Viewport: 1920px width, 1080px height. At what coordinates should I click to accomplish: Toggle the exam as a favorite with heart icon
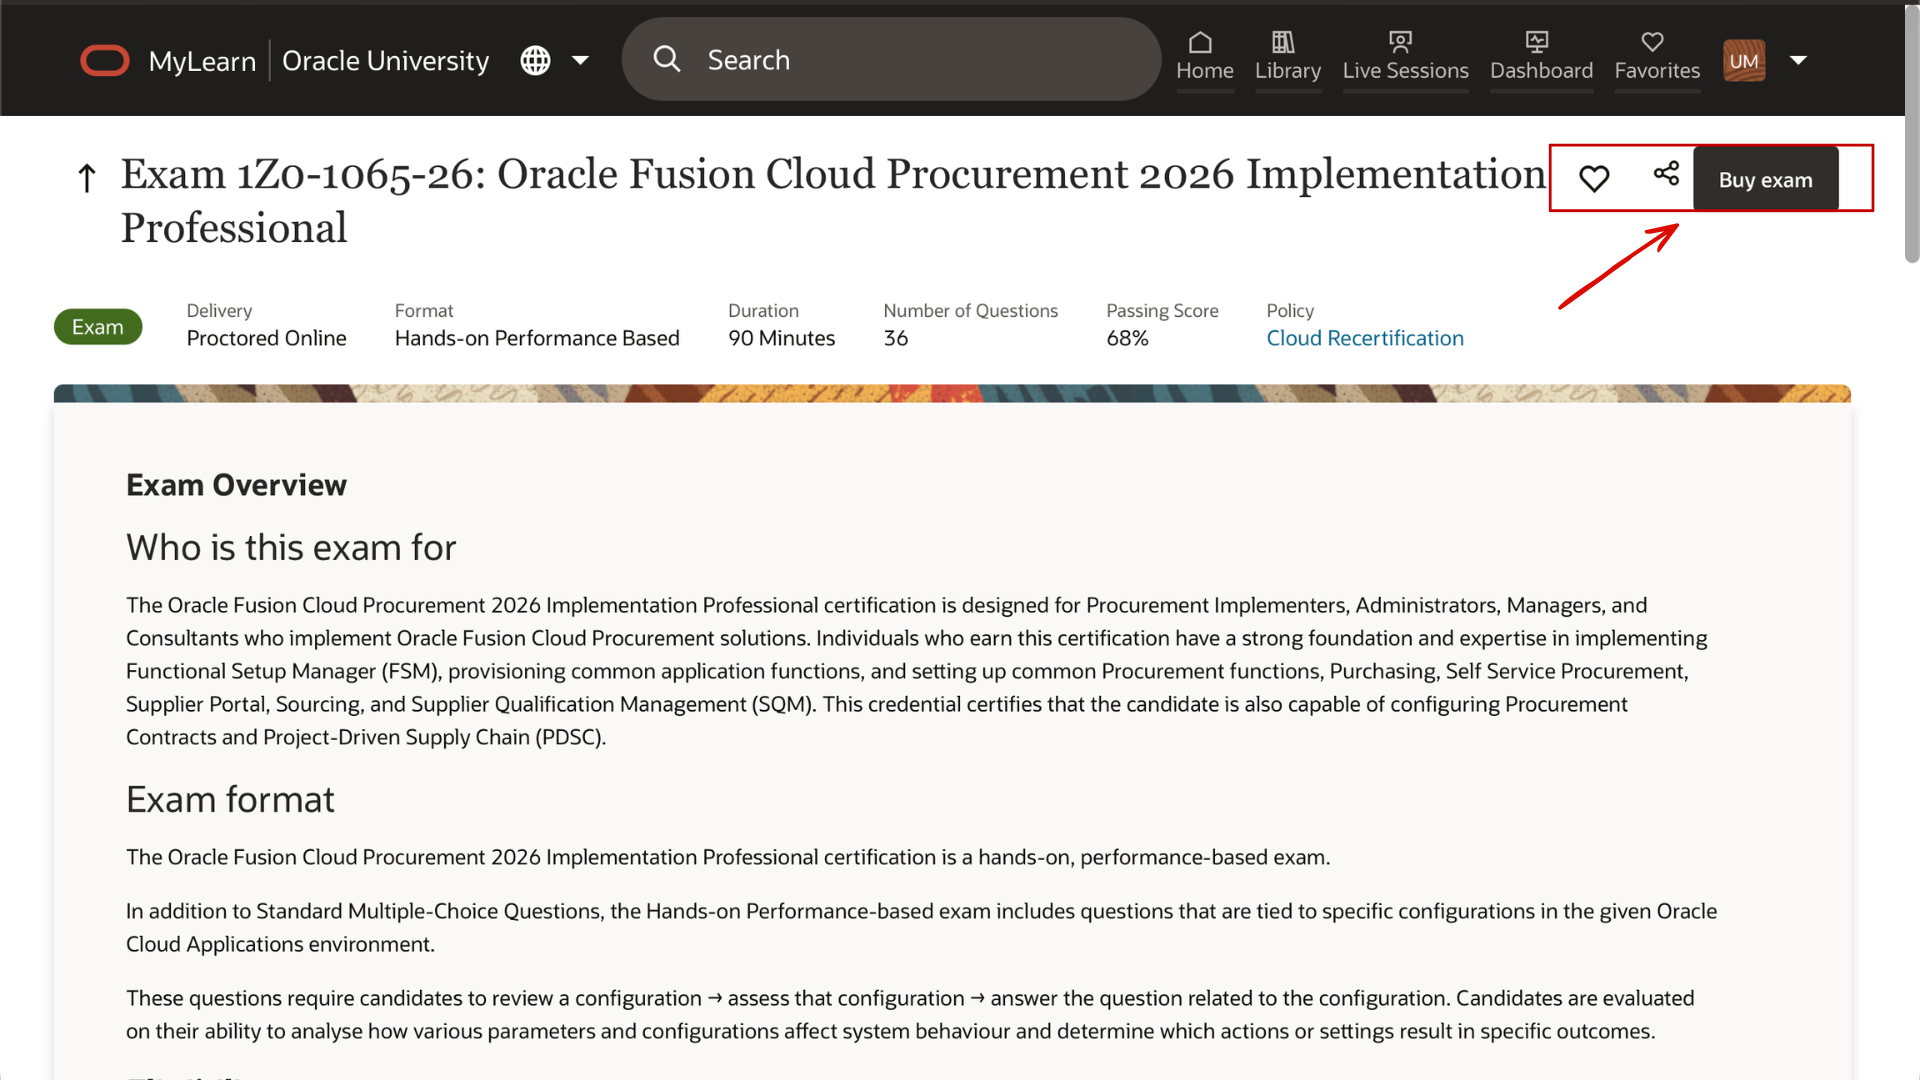coord(1594,177)
